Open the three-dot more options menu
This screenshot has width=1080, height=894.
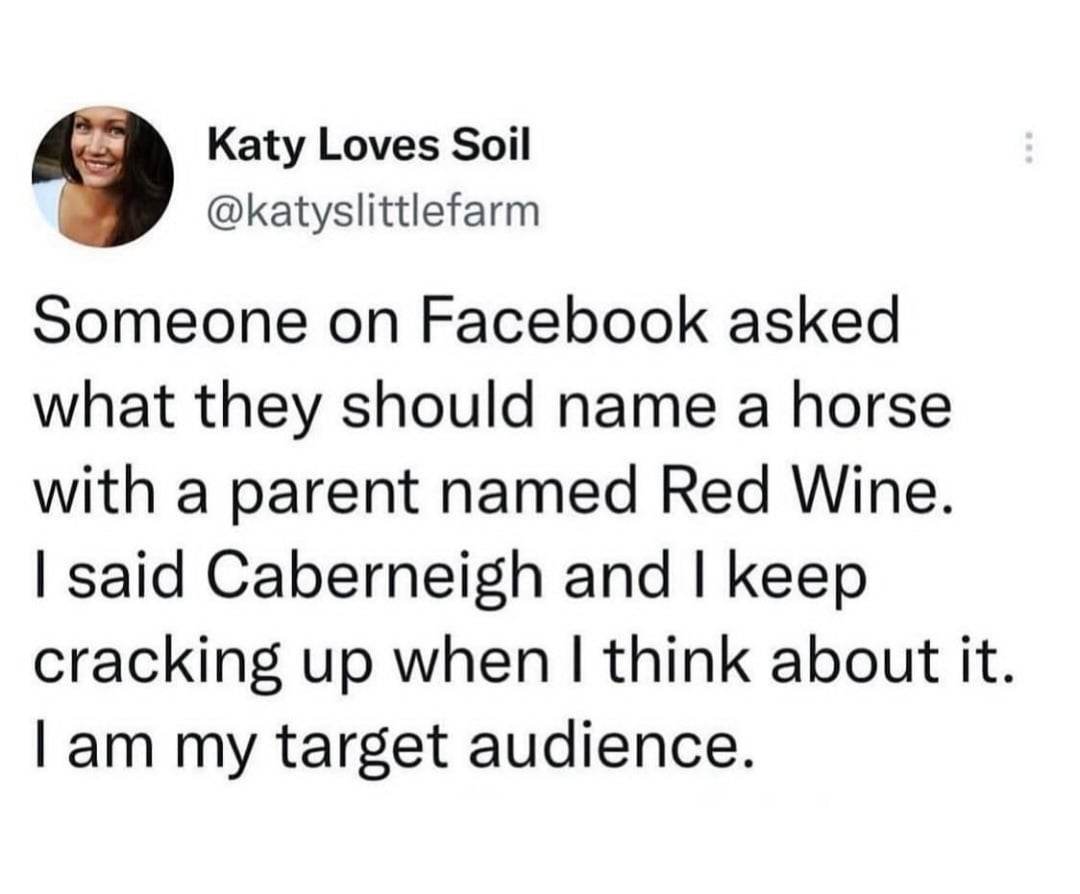click(x=1026, y=152)
